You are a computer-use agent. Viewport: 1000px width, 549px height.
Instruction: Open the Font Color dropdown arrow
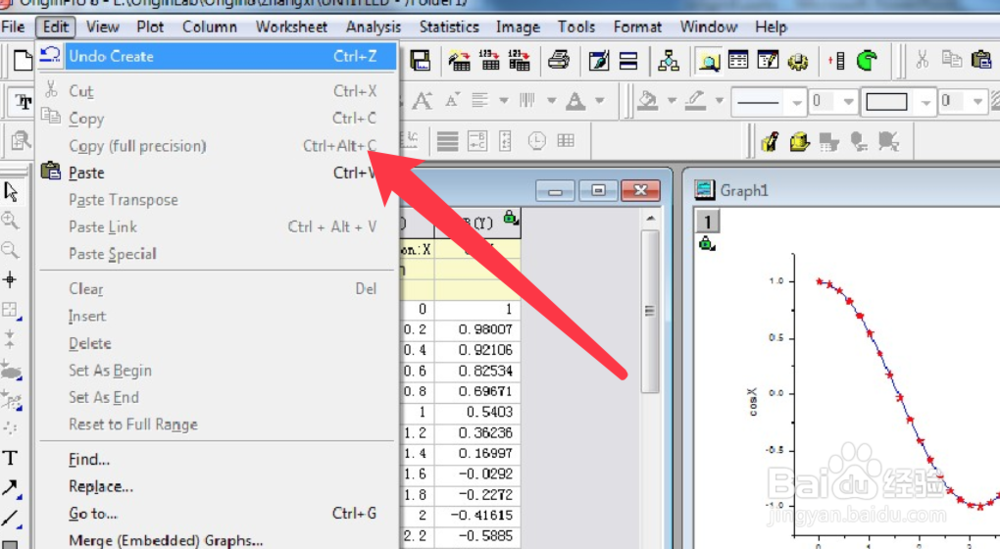point(599,101)
